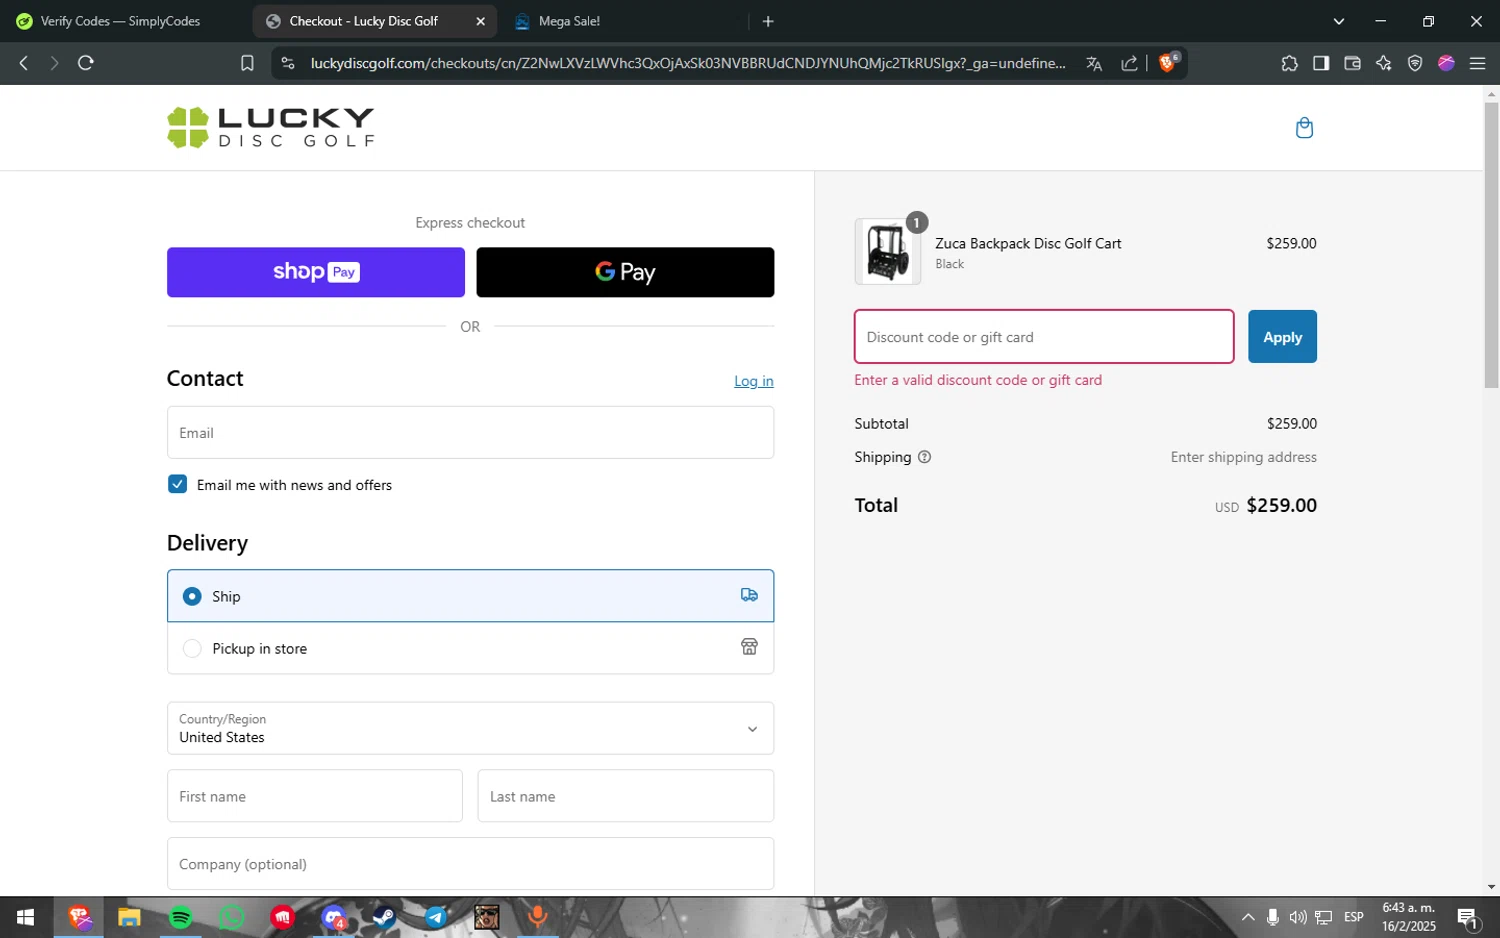The image size is (1500, 938).
Task: Open Brave Shields lion icon
Action: click(x=1167, y=62)
